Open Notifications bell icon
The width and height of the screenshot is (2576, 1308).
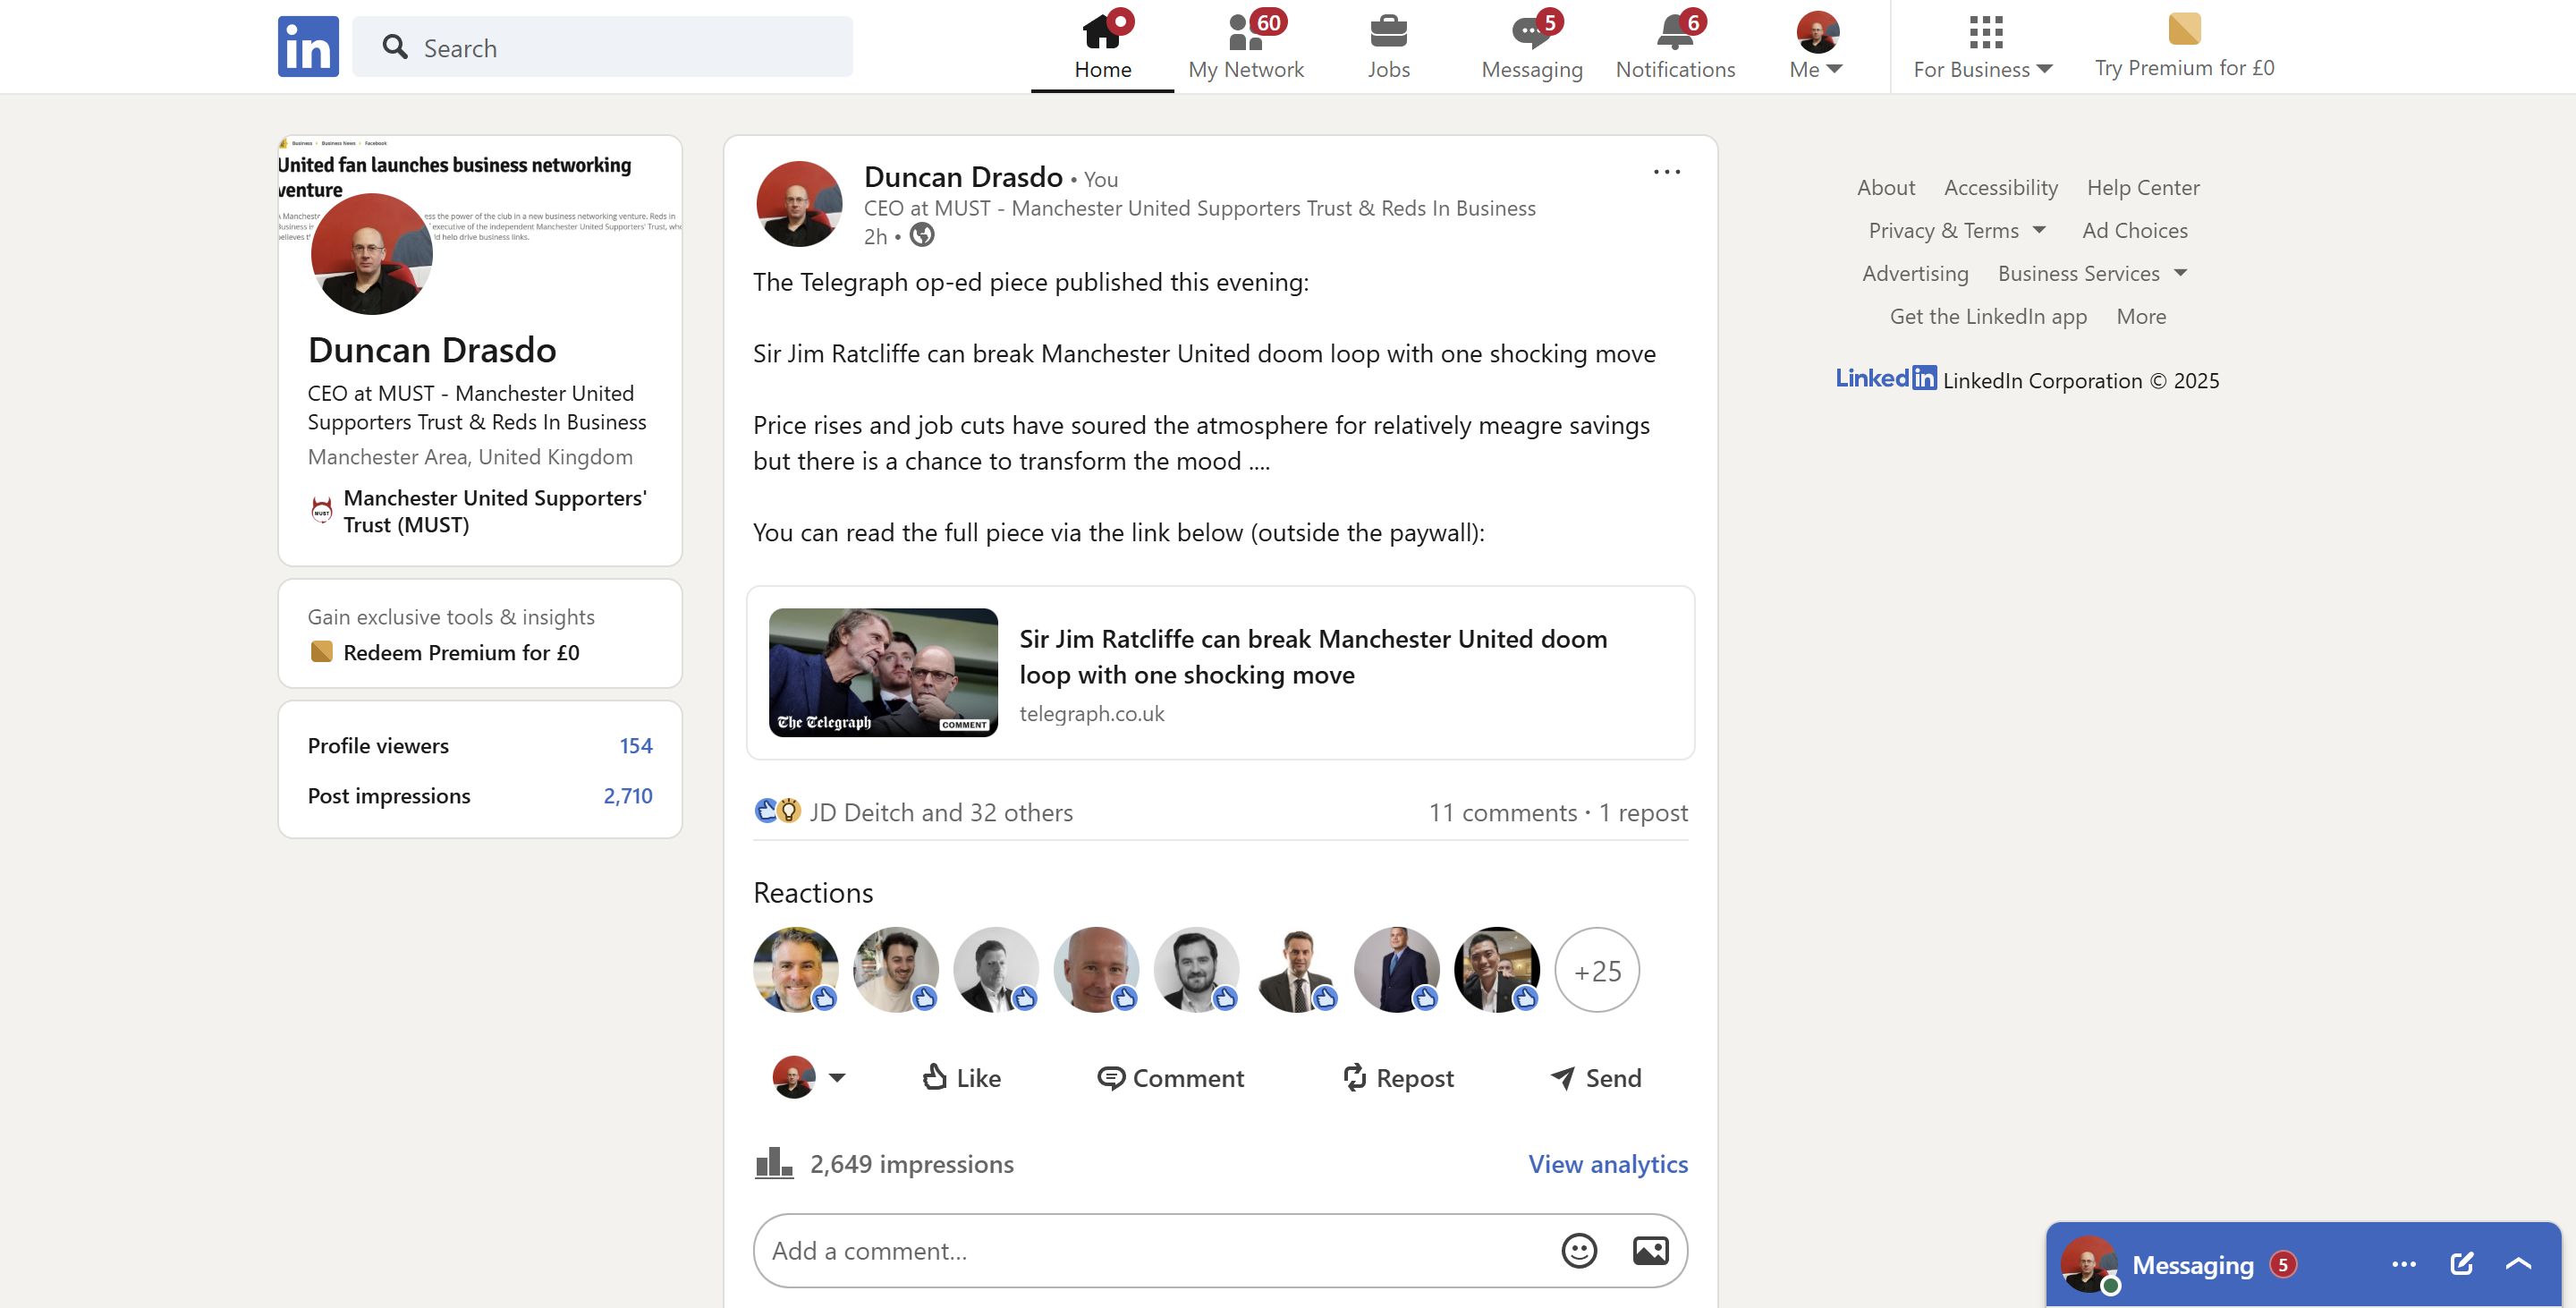click(x=1675, y=33)
